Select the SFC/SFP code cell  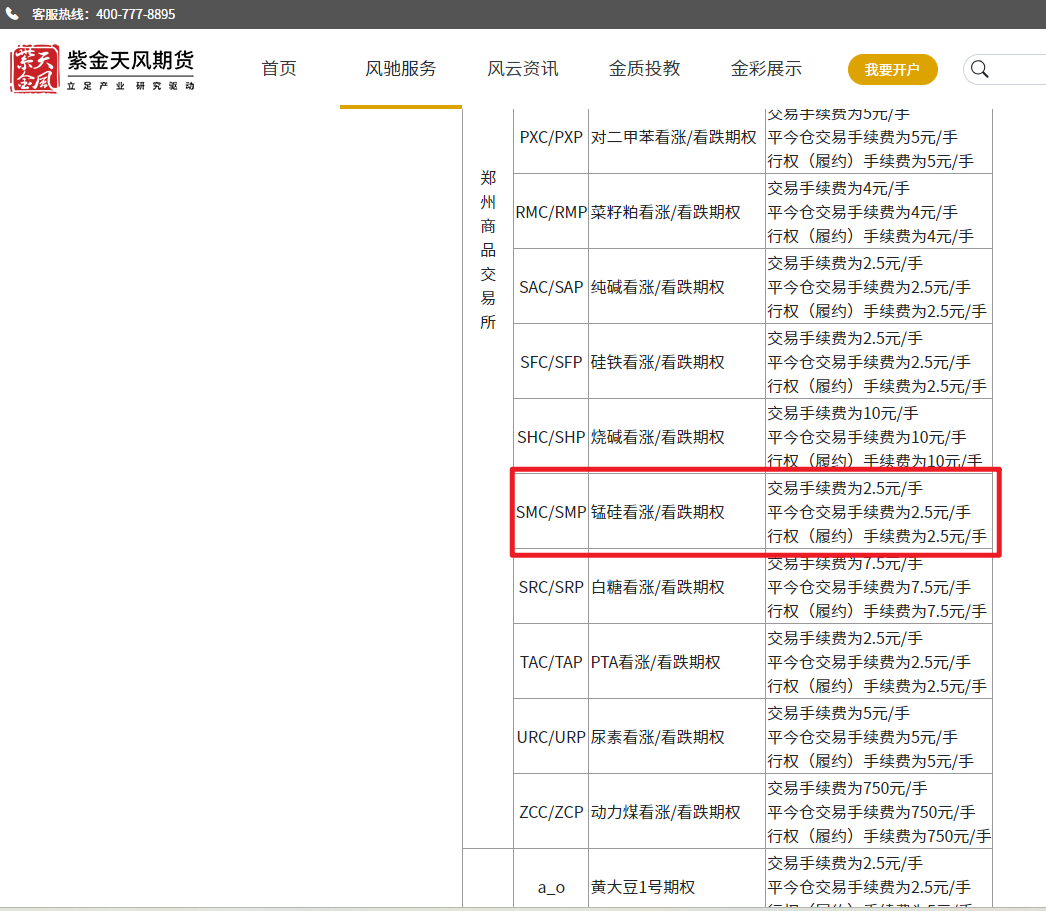[551, 362]
